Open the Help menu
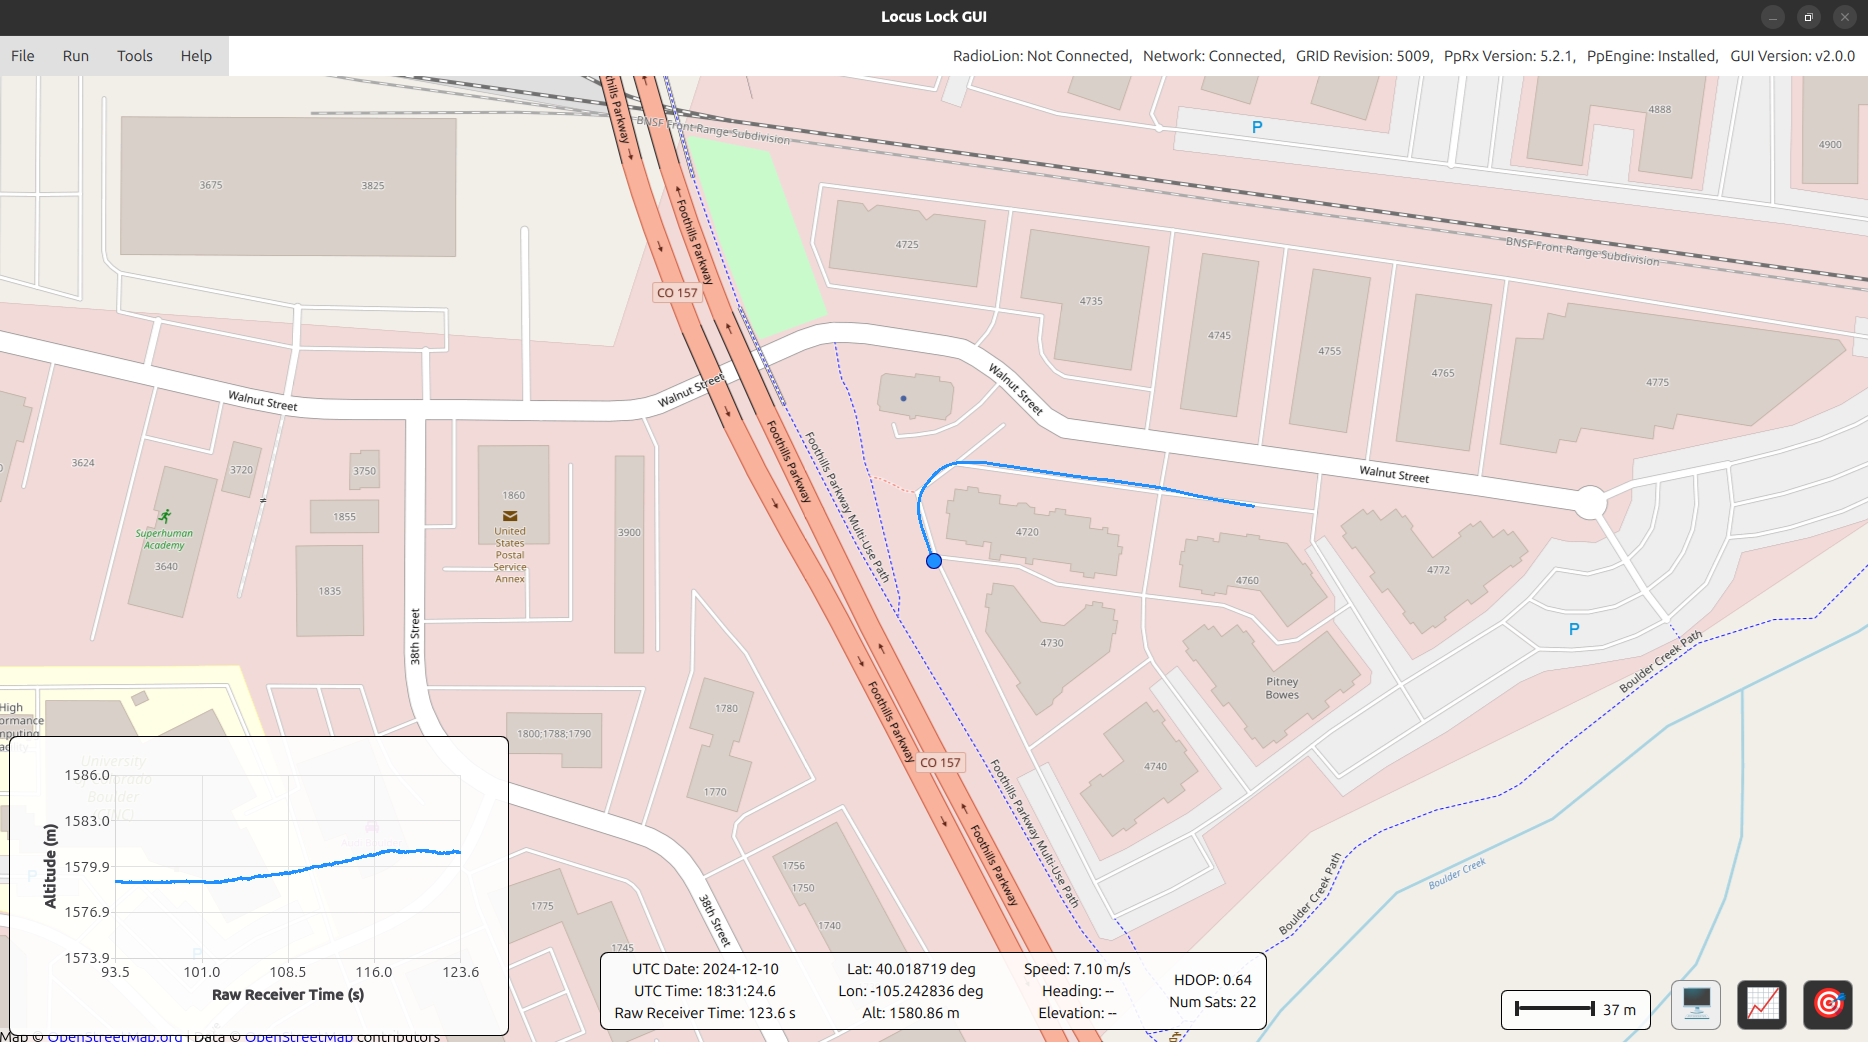This screenshot has height=1042, width=1868. coord(196,56)
